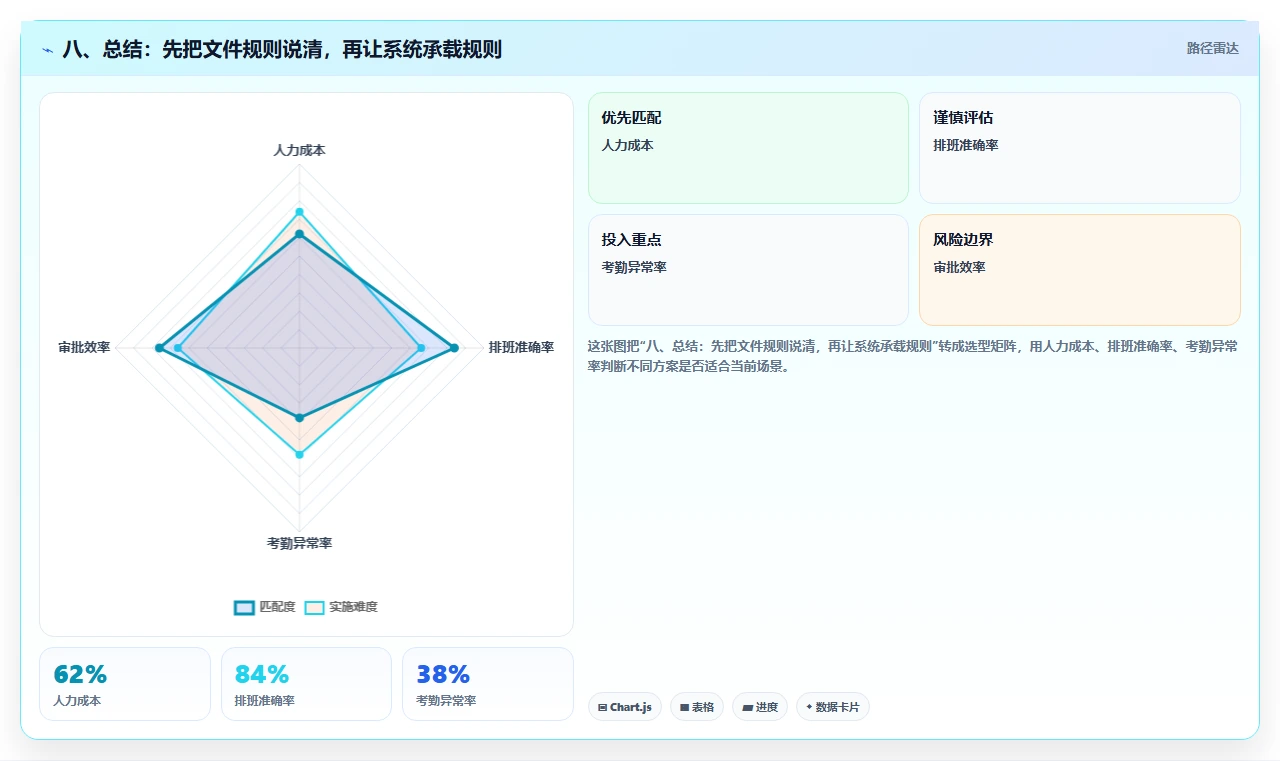Click the 路径雷达 label in the header
Image resolution: width=1280 pixels, height=761 pixels.
point(1212,48)
